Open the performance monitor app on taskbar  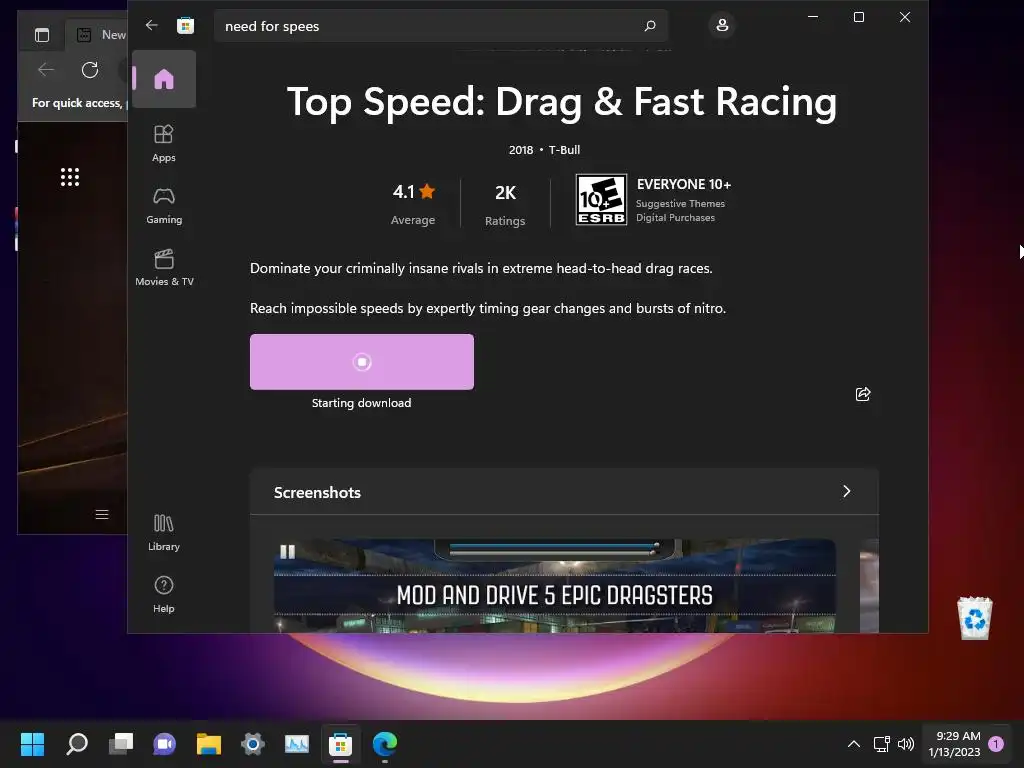(x=296, y=743)
